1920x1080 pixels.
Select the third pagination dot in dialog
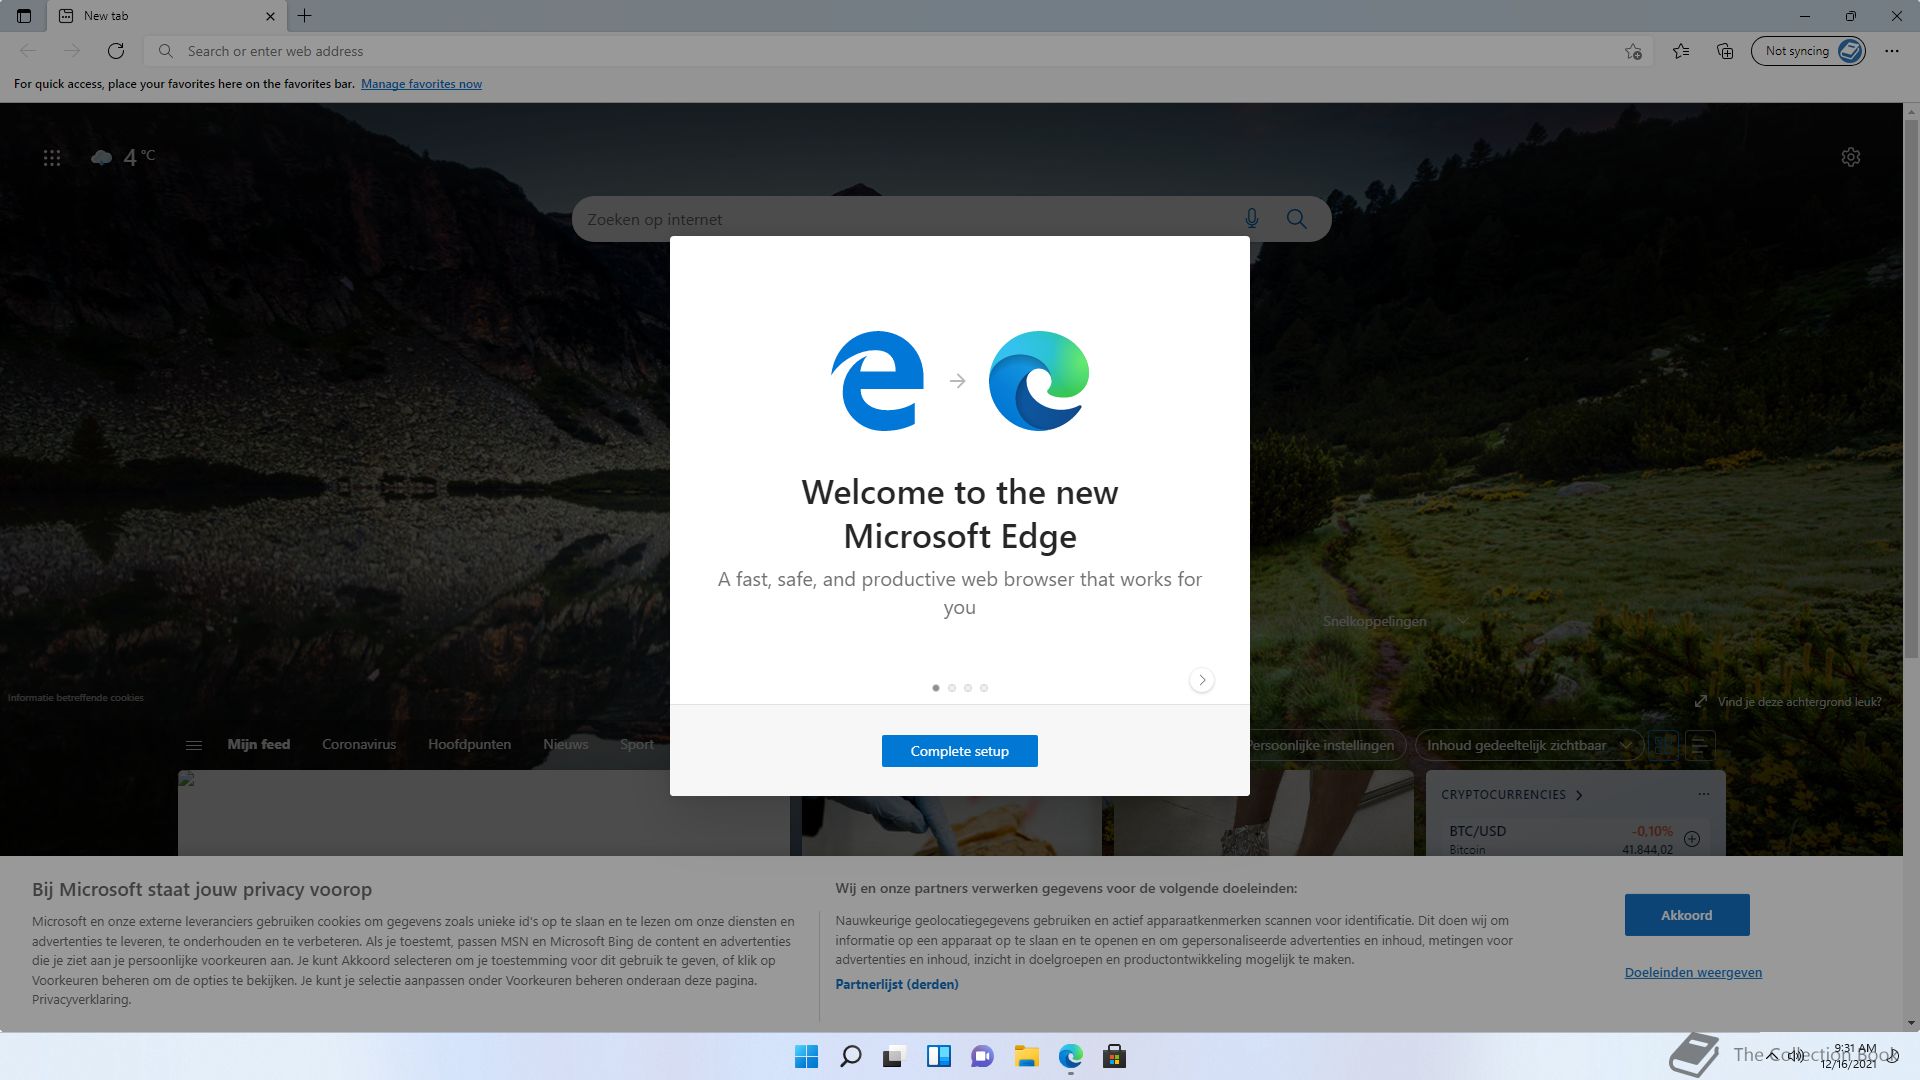[968, 688]
